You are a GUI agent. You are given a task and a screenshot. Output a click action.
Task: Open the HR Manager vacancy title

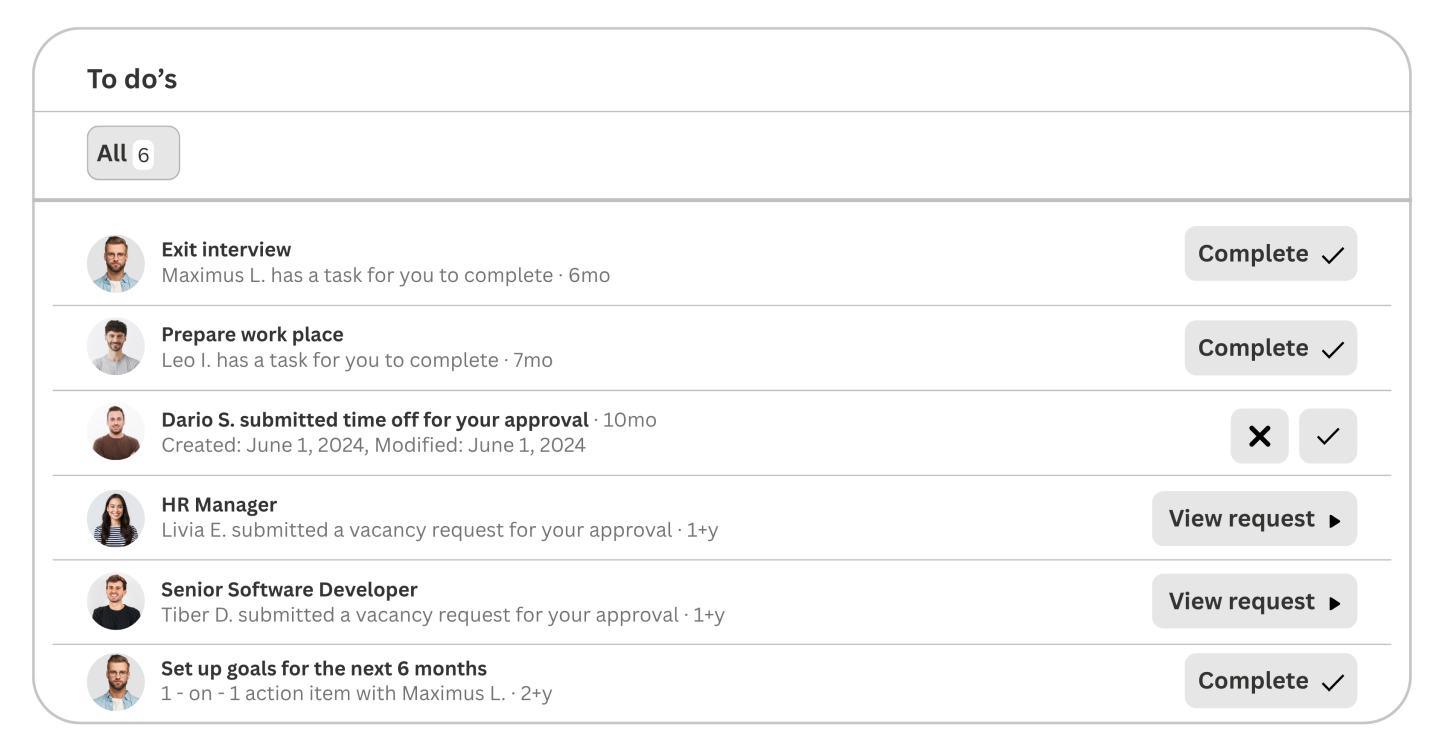219,505
